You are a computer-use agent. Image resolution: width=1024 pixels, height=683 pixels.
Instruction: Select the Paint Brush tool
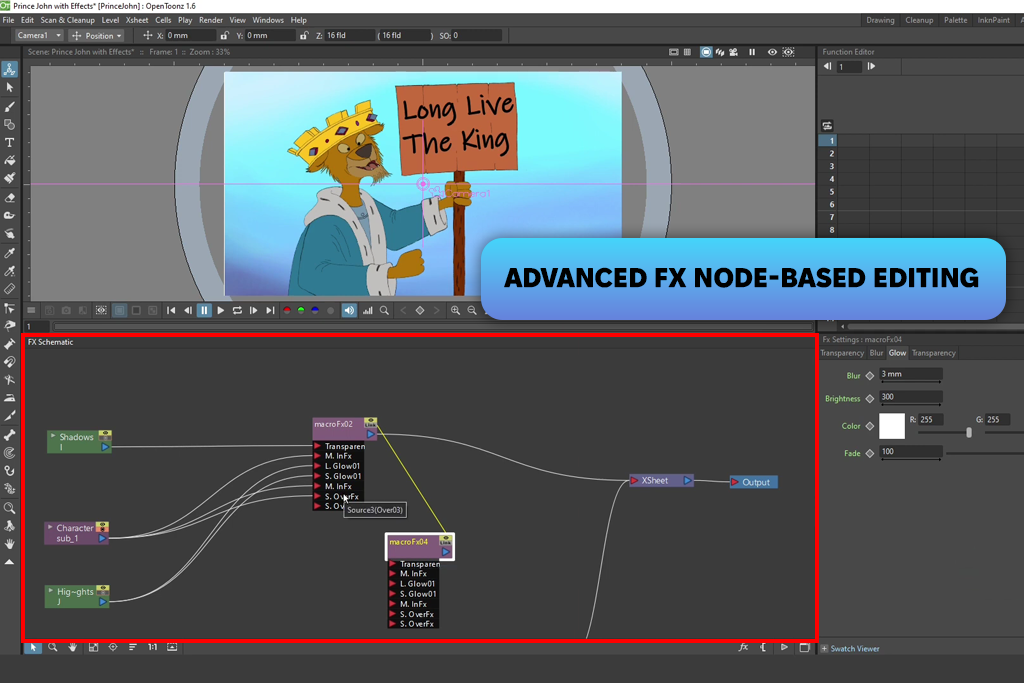pos(10,178)
